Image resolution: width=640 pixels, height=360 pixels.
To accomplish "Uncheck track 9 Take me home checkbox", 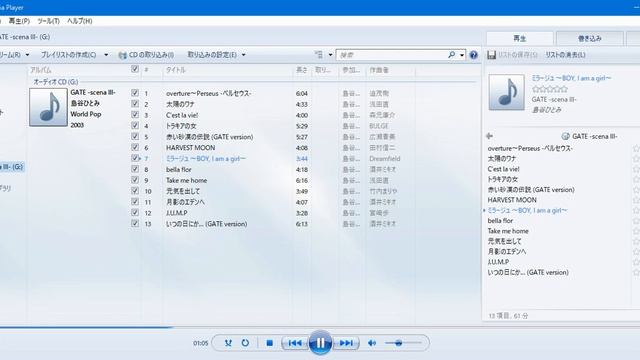I will 135,180.
